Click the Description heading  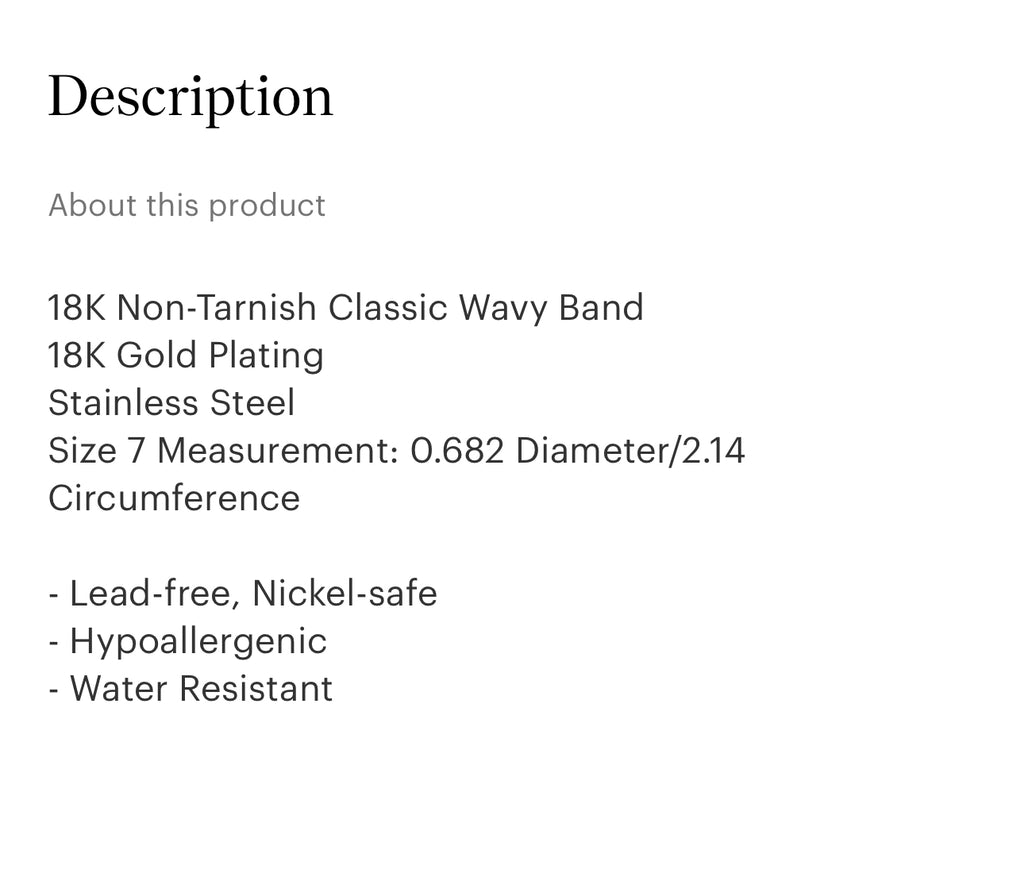tap(190, 98)
